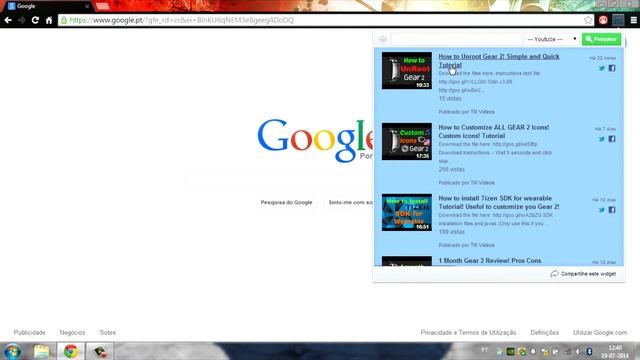Screen dimensions: 640x360
Task: Open the Chrome hamburger menu
Action: (633, 20)
